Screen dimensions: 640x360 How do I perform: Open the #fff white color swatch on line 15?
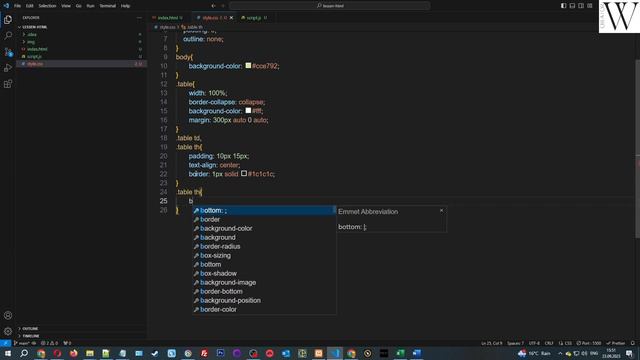pyautogui.click(x=248, y=110)
